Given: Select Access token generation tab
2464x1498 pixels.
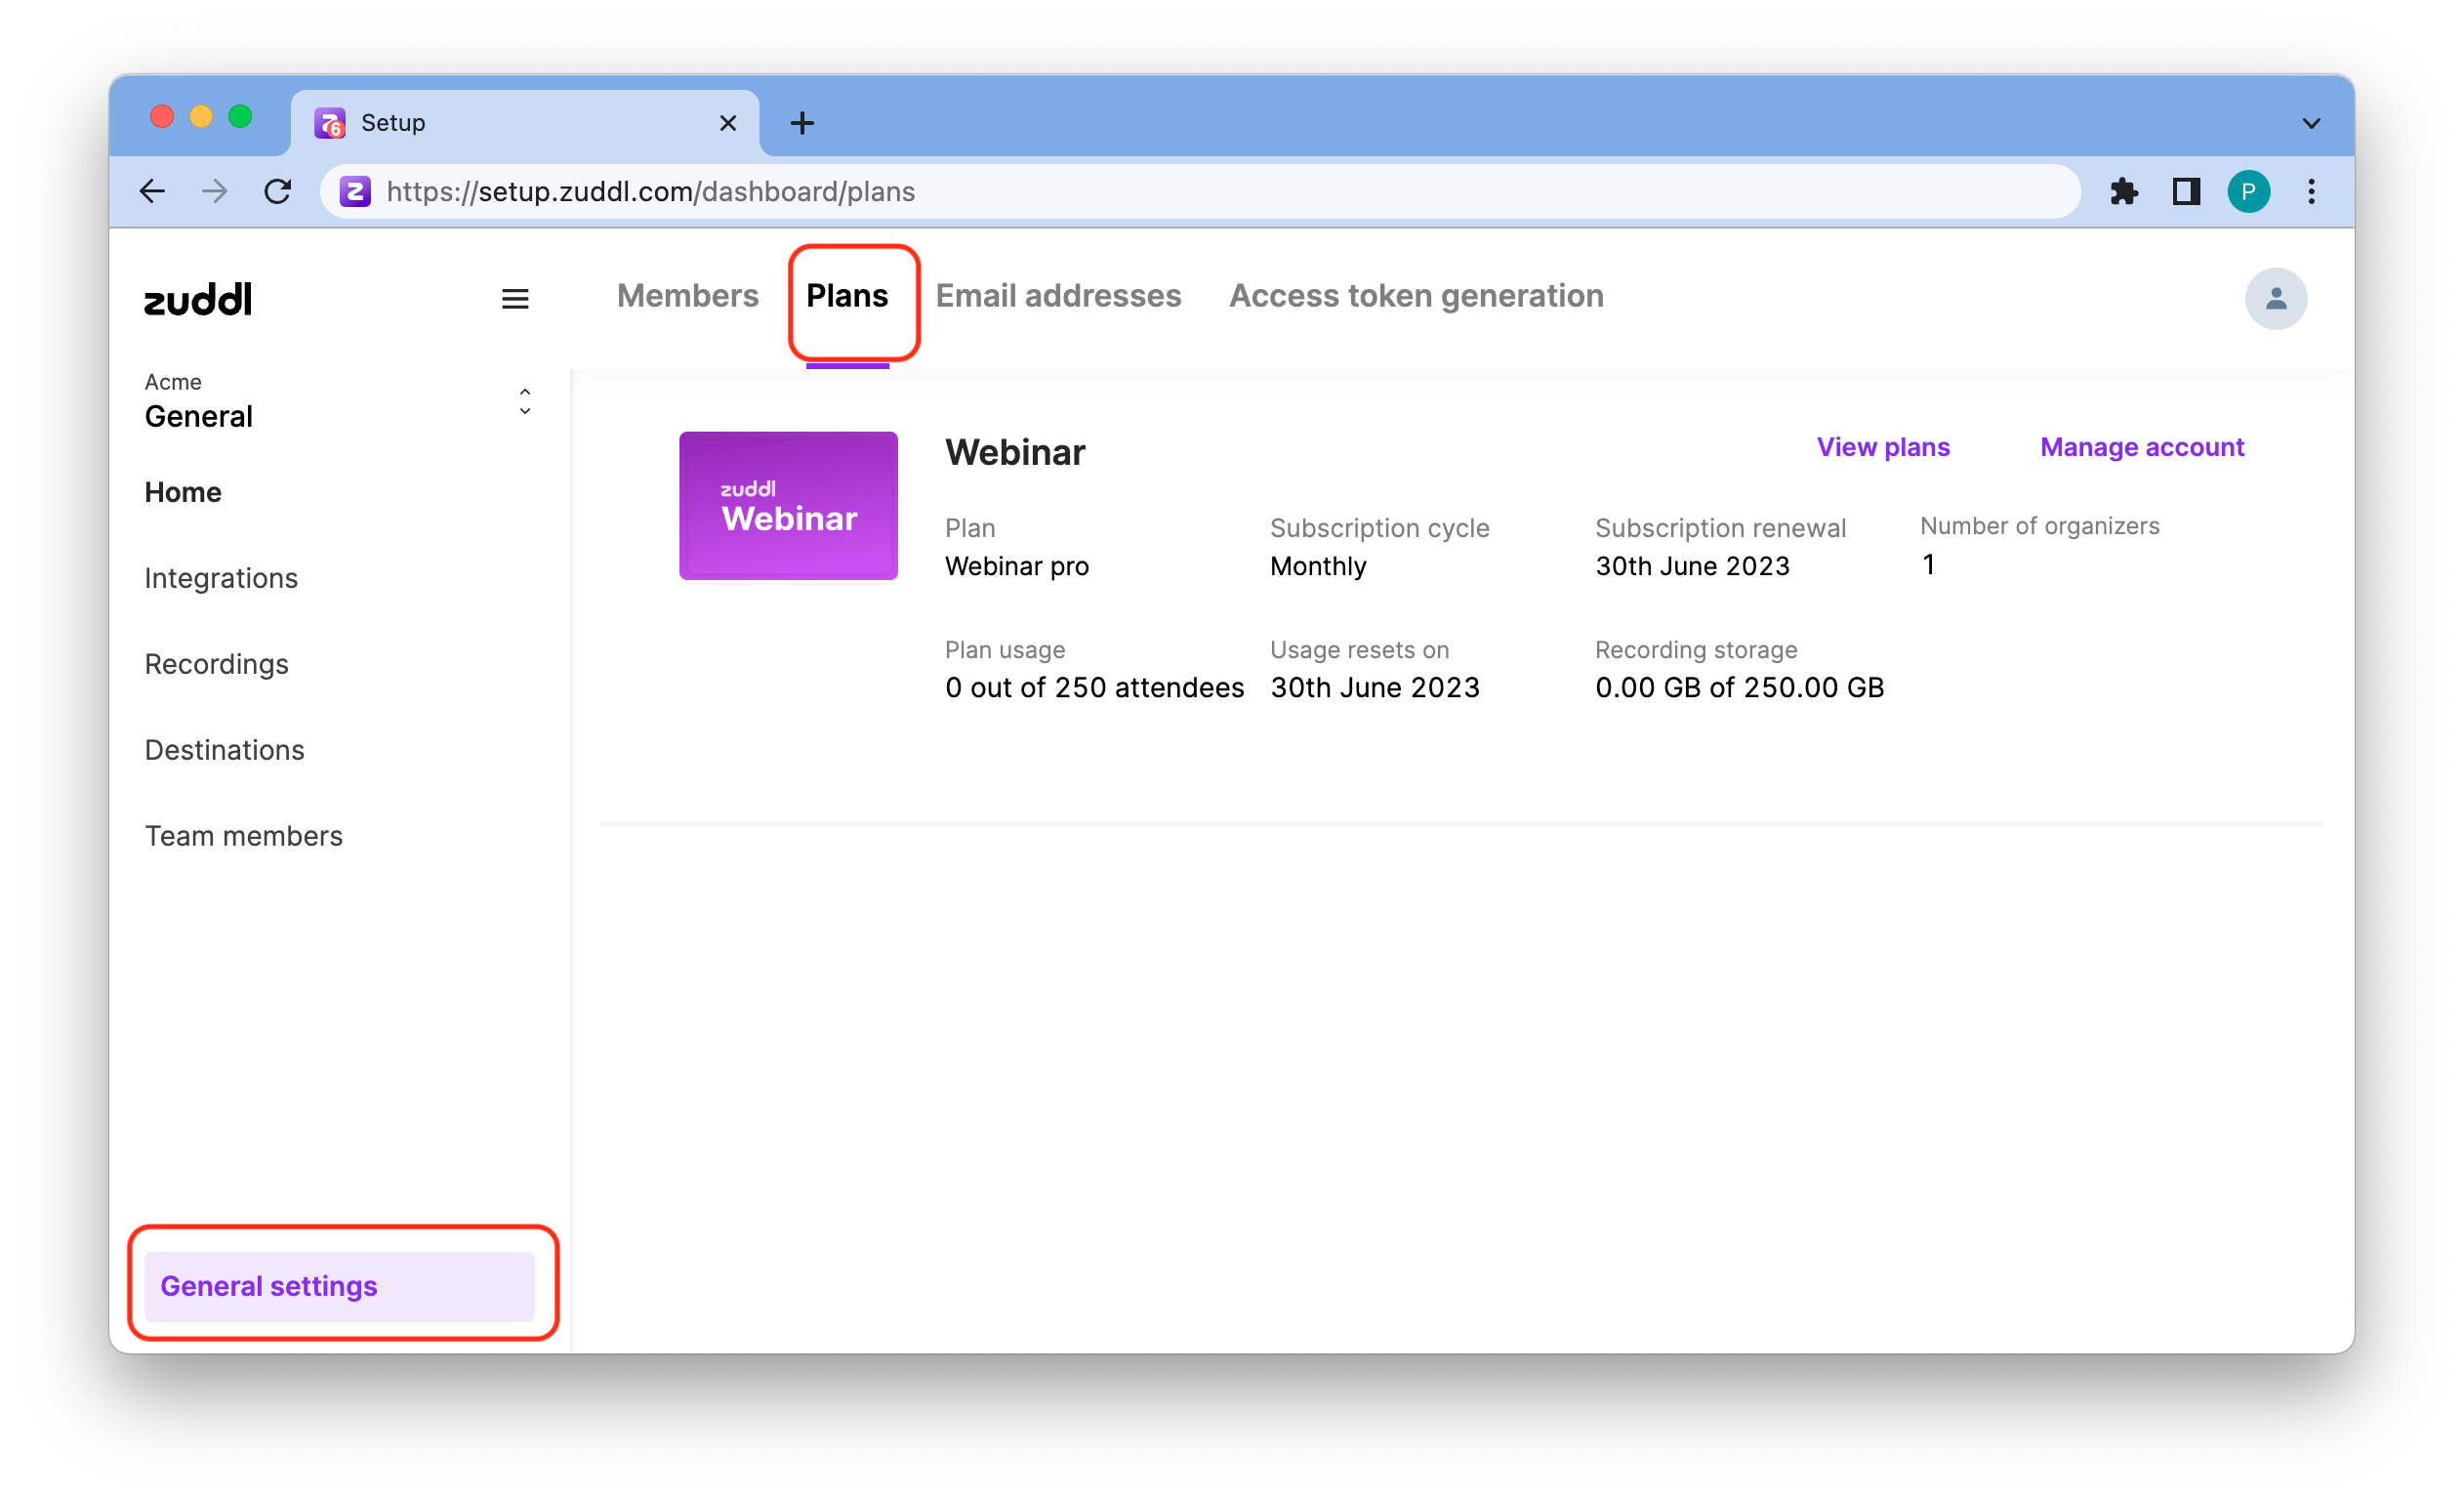Looking at the screenshot, I should 1415,296.
